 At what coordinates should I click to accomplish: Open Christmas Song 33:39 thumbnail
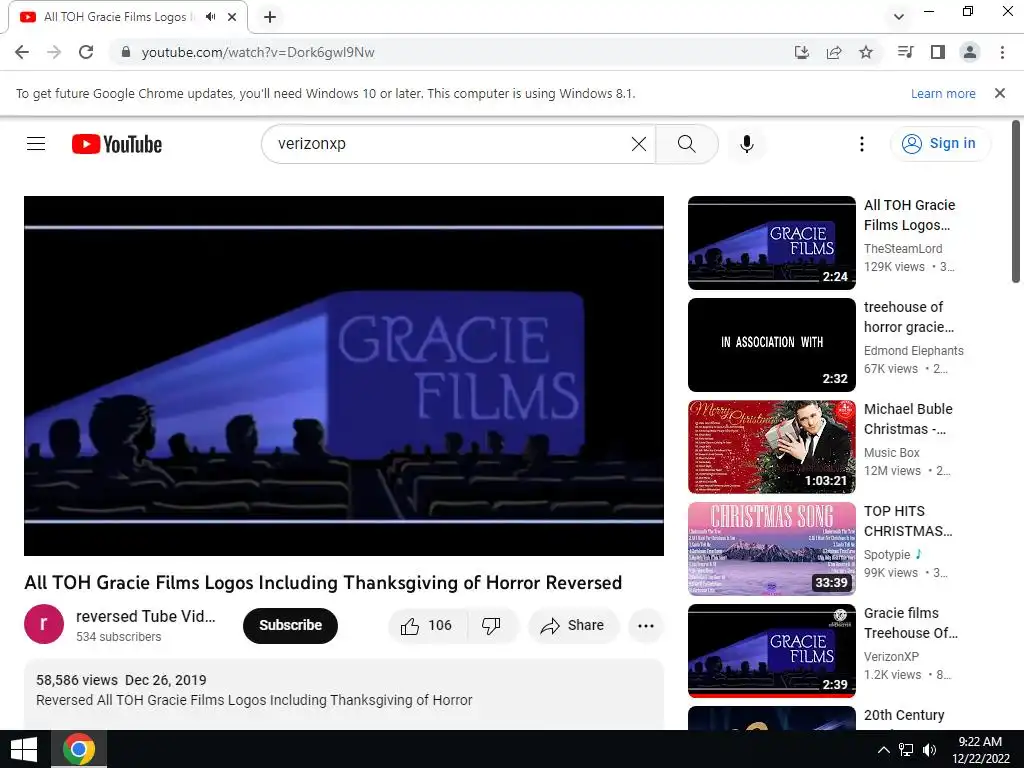coord(771,549)
